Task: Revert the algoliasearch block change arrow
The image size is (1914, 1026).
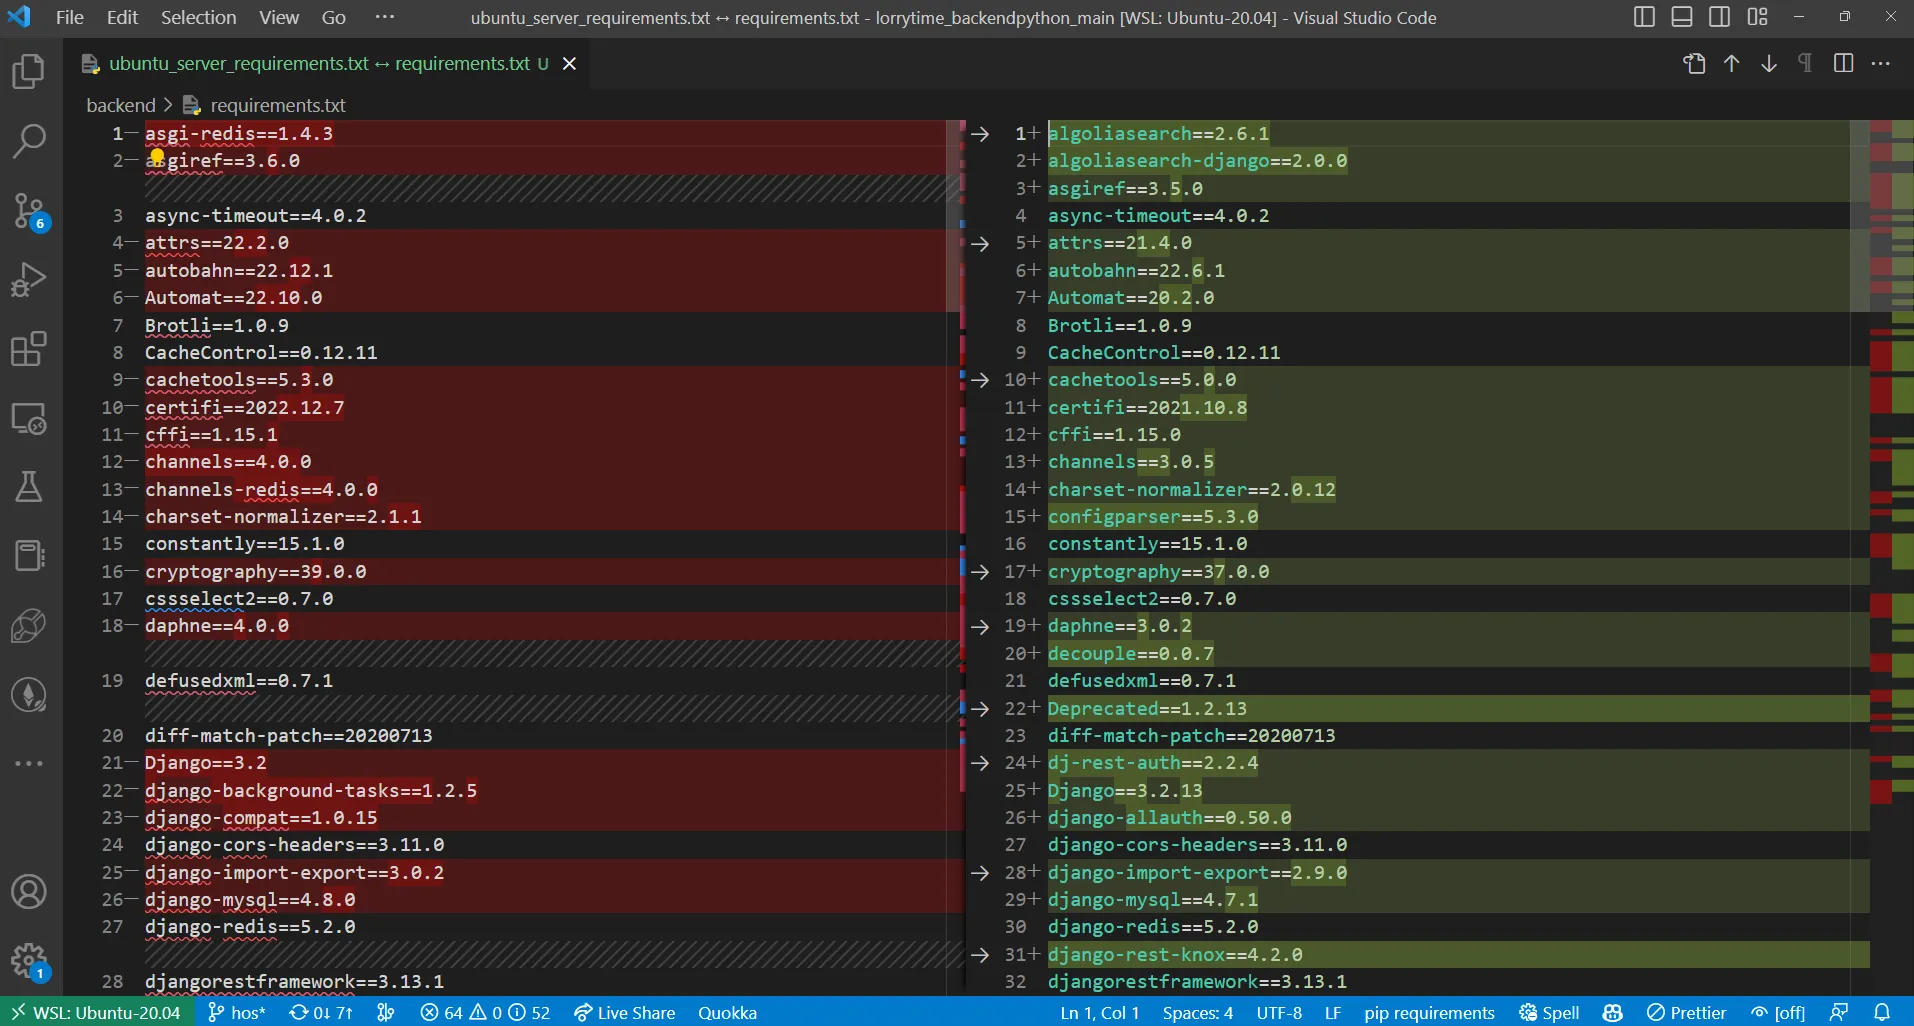Action: tap(980, 134)
